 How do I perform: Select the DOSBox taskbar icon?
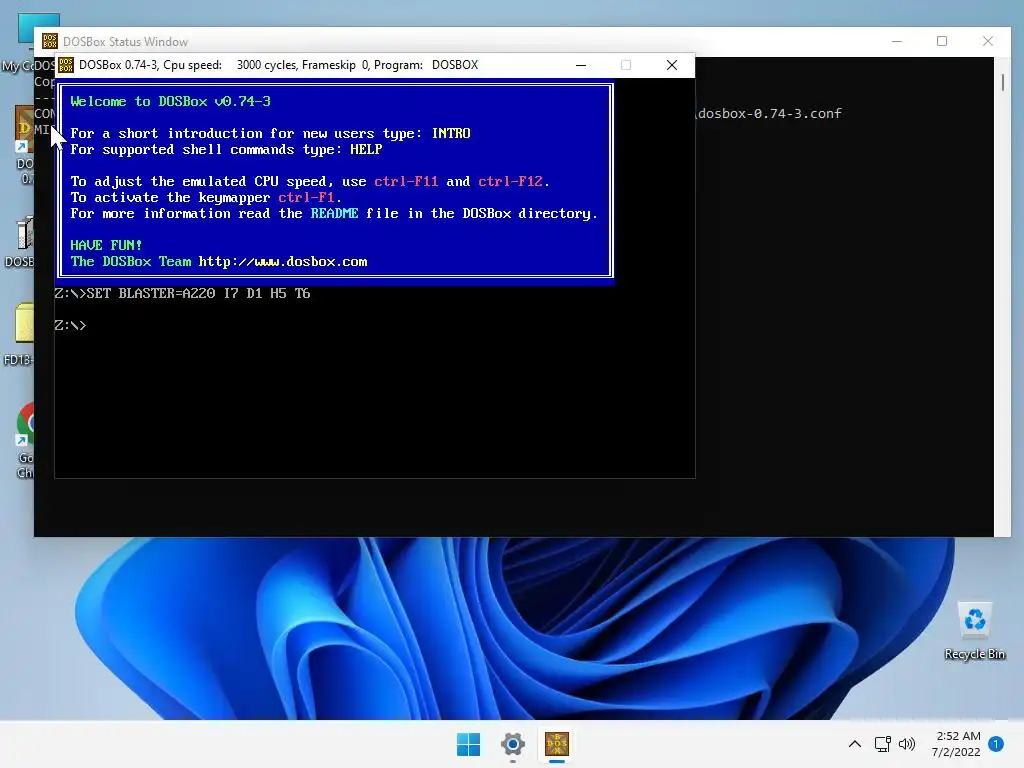(557, 744)
